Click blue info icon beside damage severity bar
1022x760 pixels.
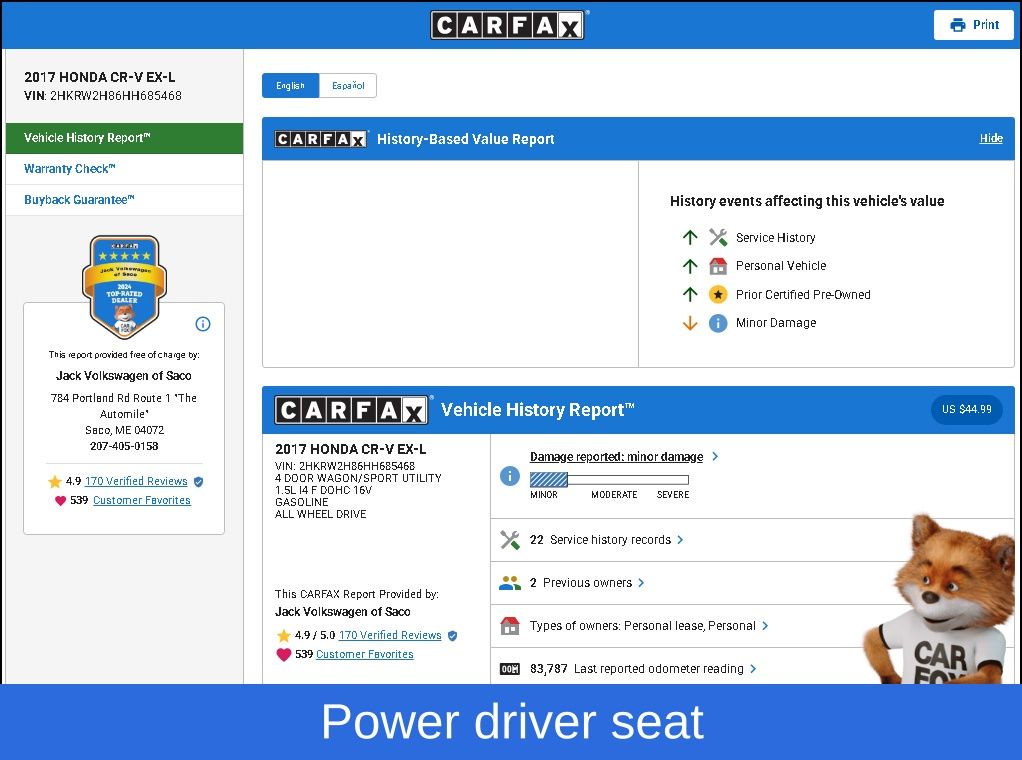(x=510, y=476)
